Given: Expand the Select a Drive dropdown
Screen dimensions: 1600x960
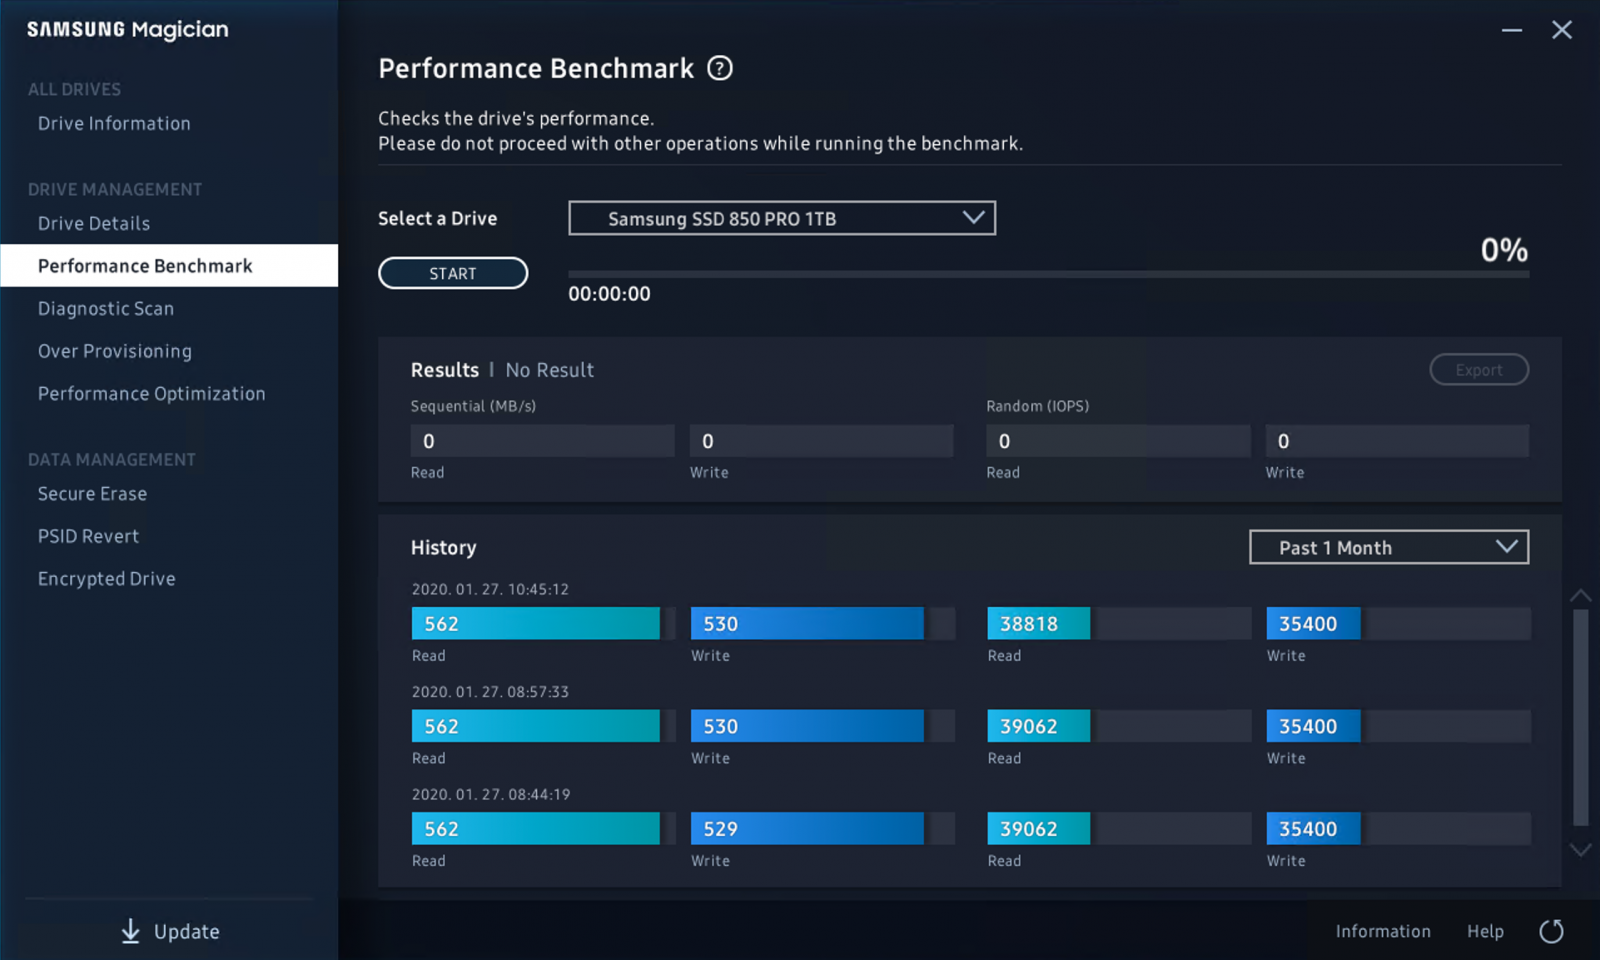Looking at the screenshot, I should point(781,218).
